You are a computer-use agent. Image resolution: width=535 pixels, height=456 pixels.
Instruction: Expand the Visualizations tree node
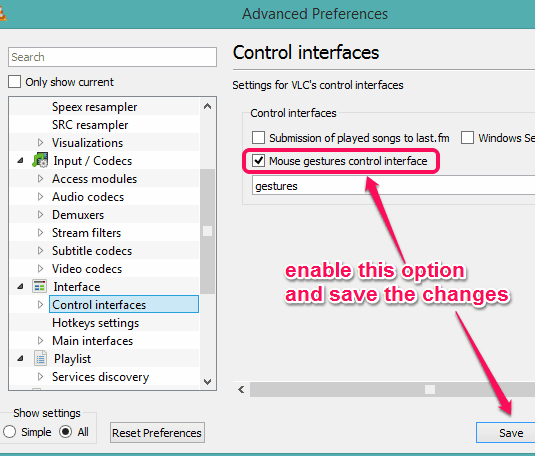coord(40,142)
